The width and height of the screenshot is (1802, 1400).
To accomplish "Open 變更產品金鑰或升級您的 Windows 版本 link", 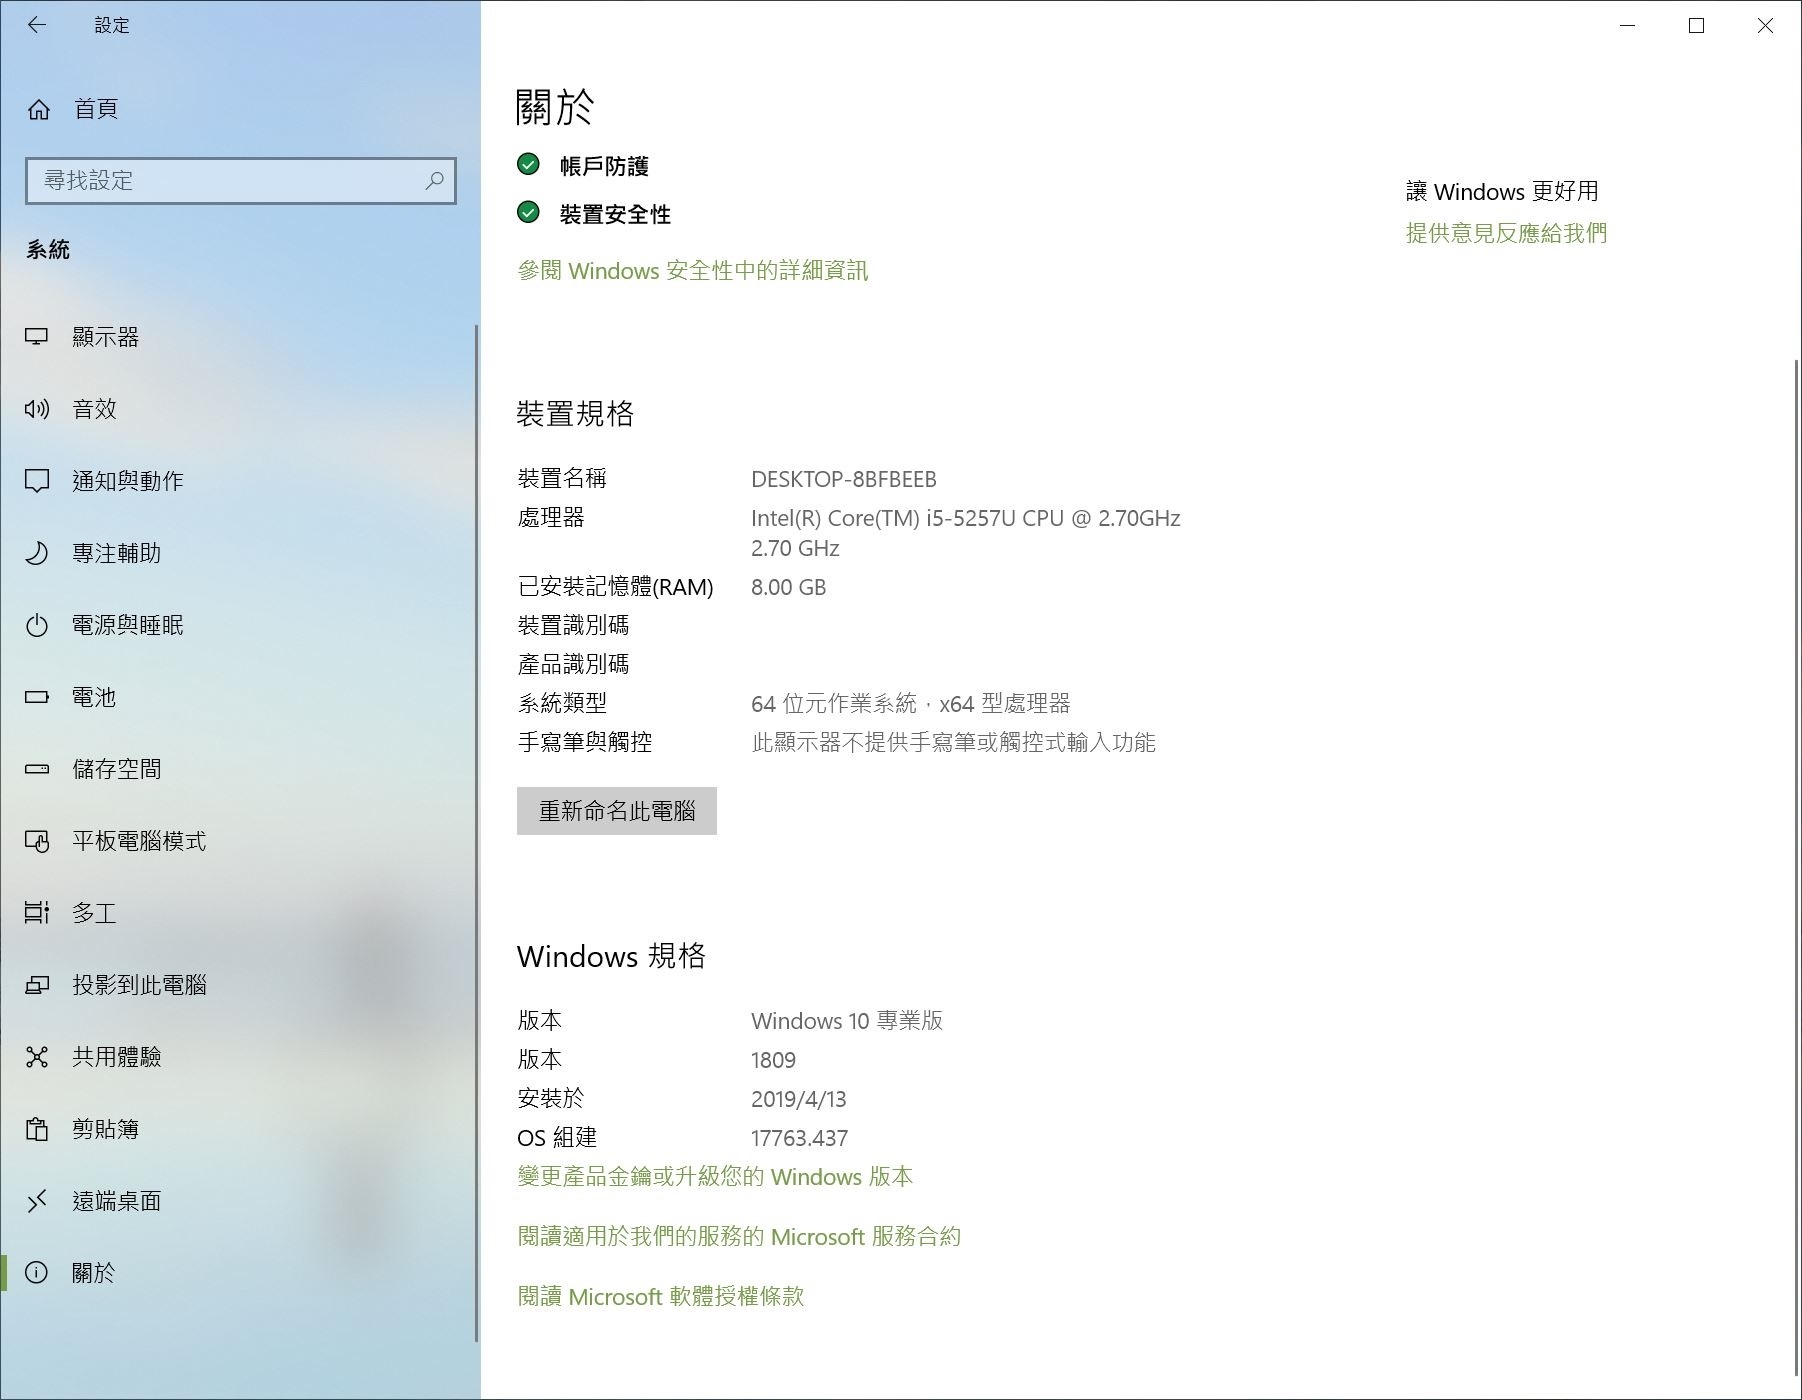I will click(x=715, y=1177).
